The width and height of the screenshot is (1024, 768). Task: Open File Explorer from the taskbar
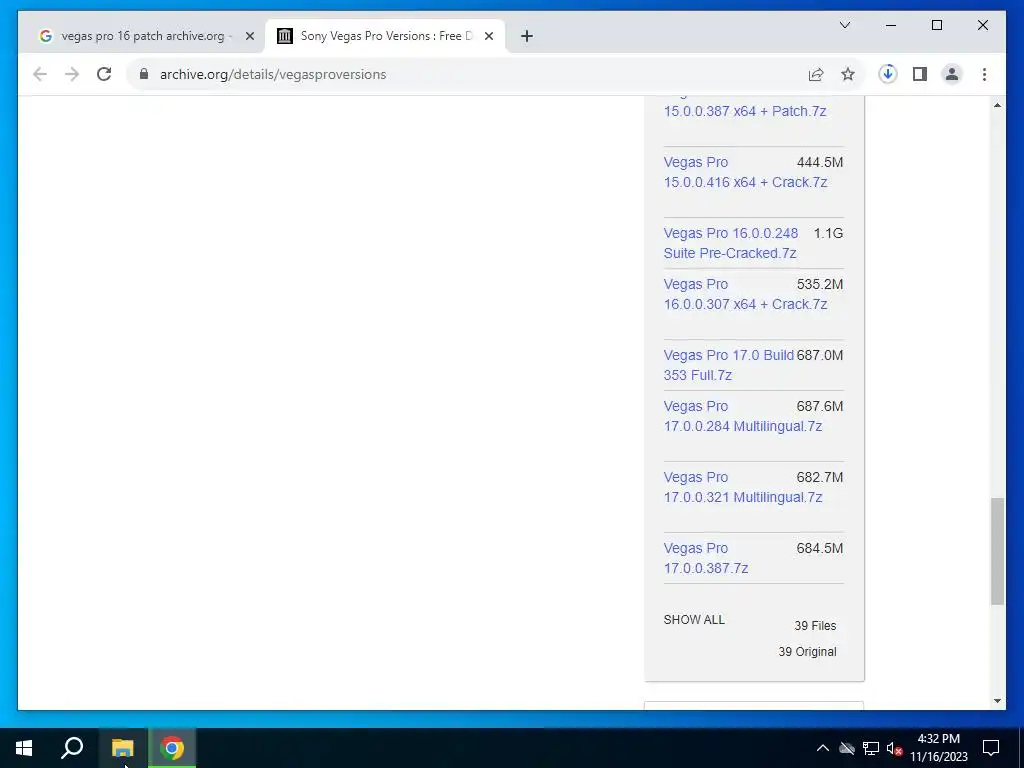coord(122,748)
